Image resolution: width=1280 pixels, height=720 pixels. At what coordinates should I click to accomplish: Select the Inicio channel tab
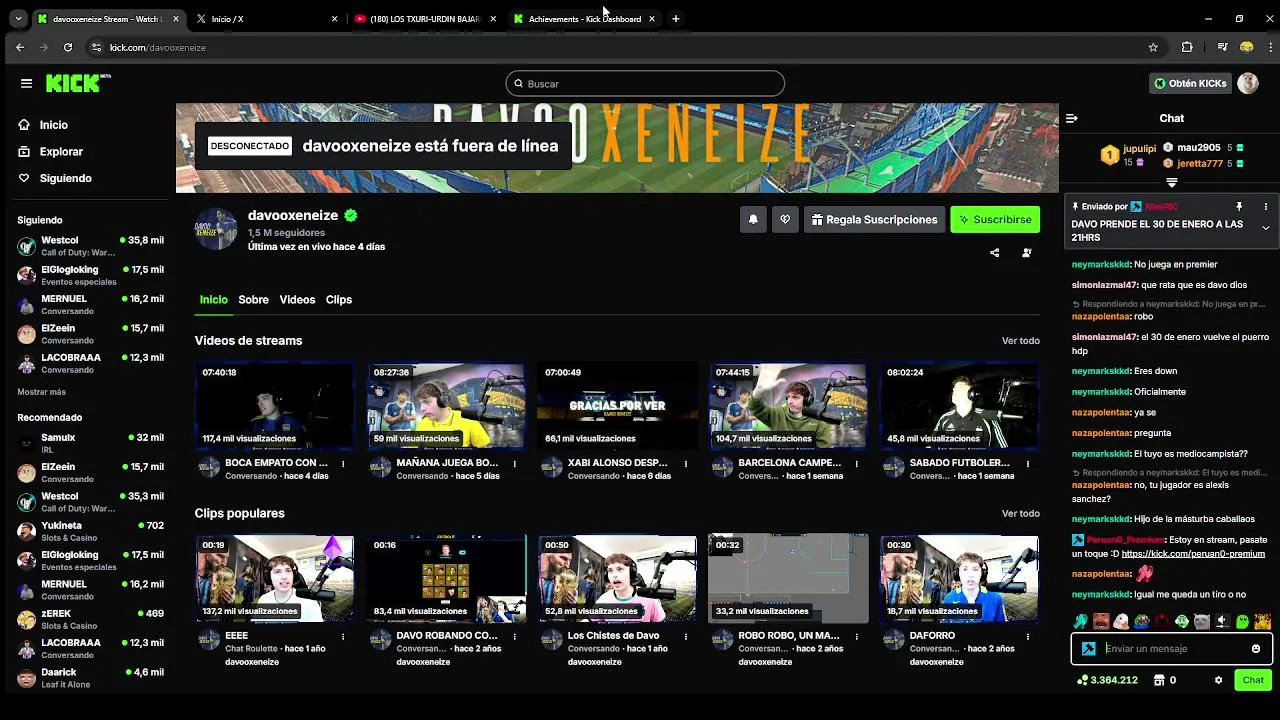click(213, 300)
